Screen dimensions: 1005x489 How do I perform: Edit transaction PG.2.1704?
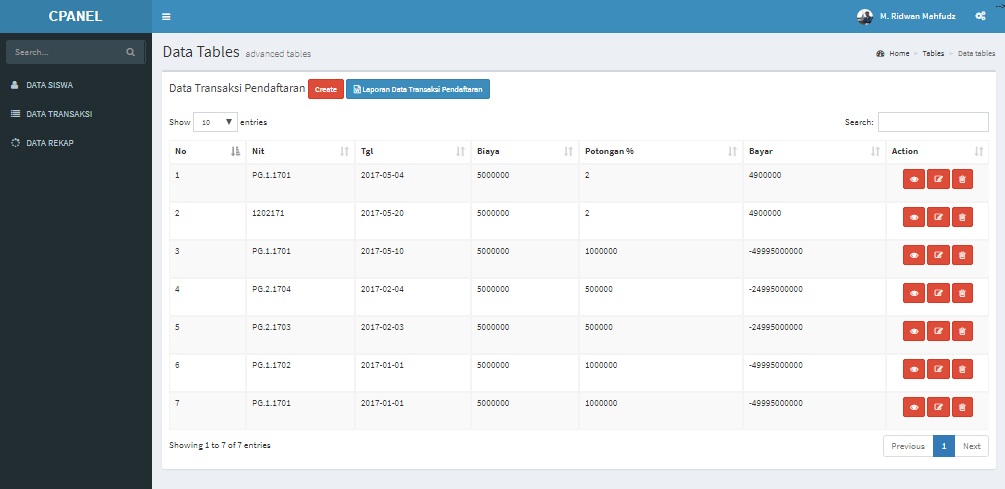click(938, 293)
